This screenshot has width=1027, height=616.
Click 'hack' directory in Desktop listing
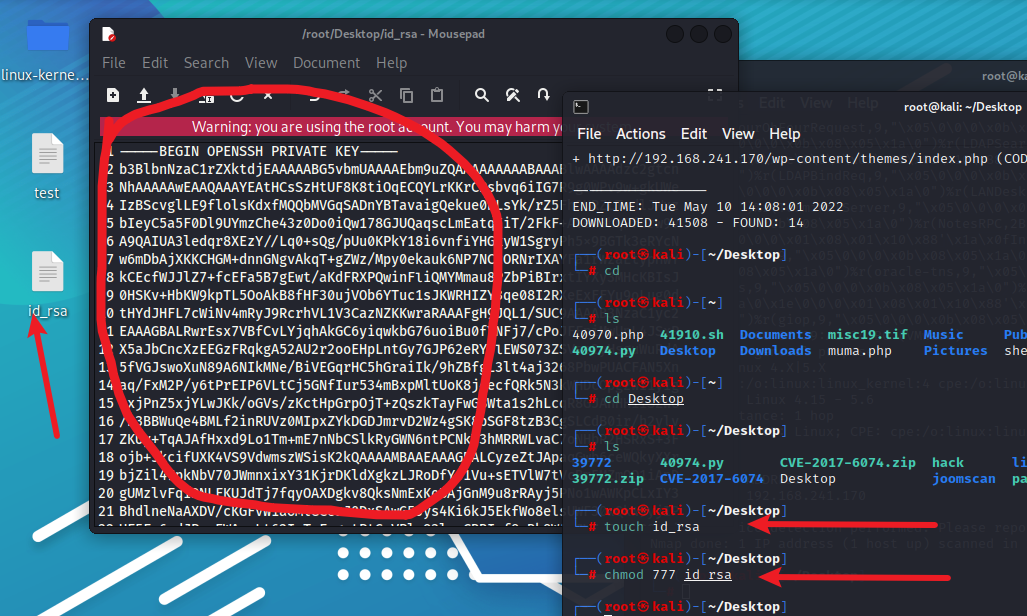point(948,462)
